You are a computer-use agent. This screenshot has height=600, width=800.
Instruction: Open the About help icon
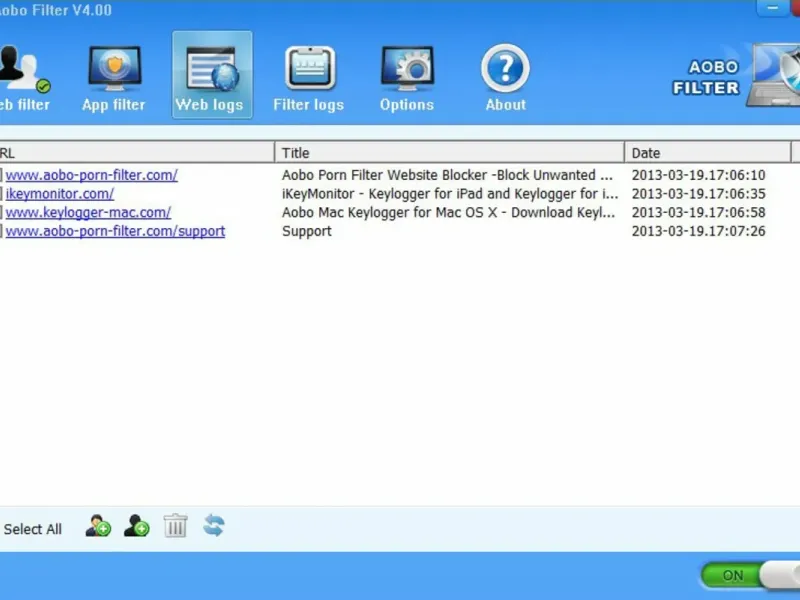[x=505, y=77]
